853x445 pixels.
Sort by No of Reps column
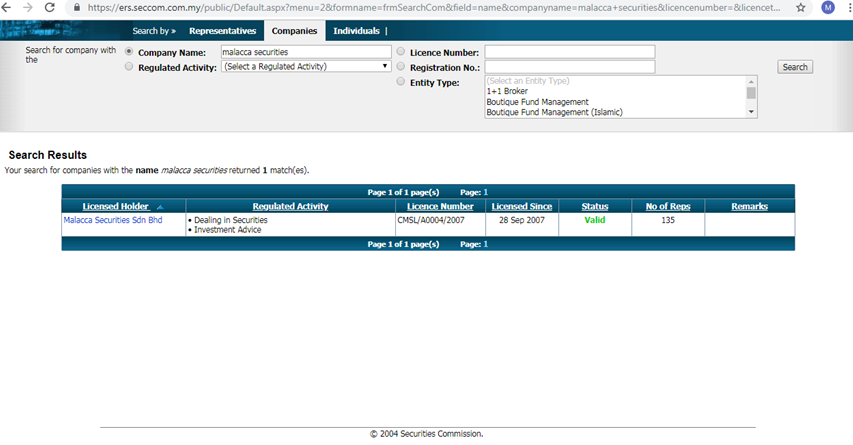668,206
